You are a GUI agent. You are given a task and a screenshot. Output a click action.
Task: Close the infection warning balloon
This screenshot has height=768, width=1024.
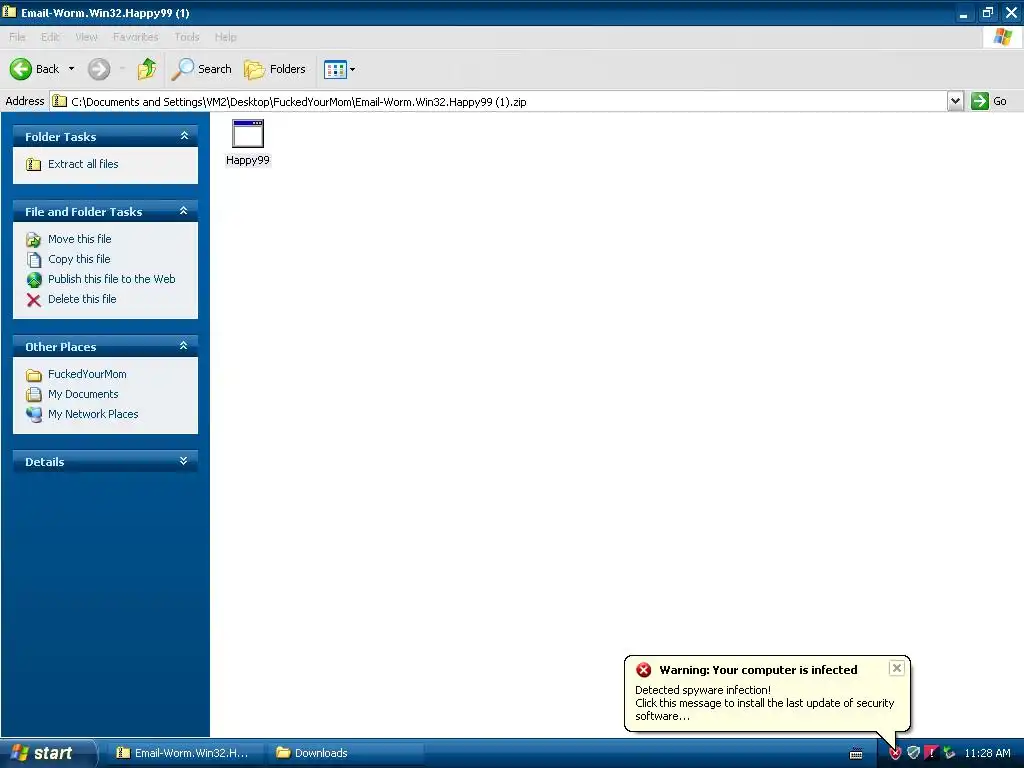[897, 667]
